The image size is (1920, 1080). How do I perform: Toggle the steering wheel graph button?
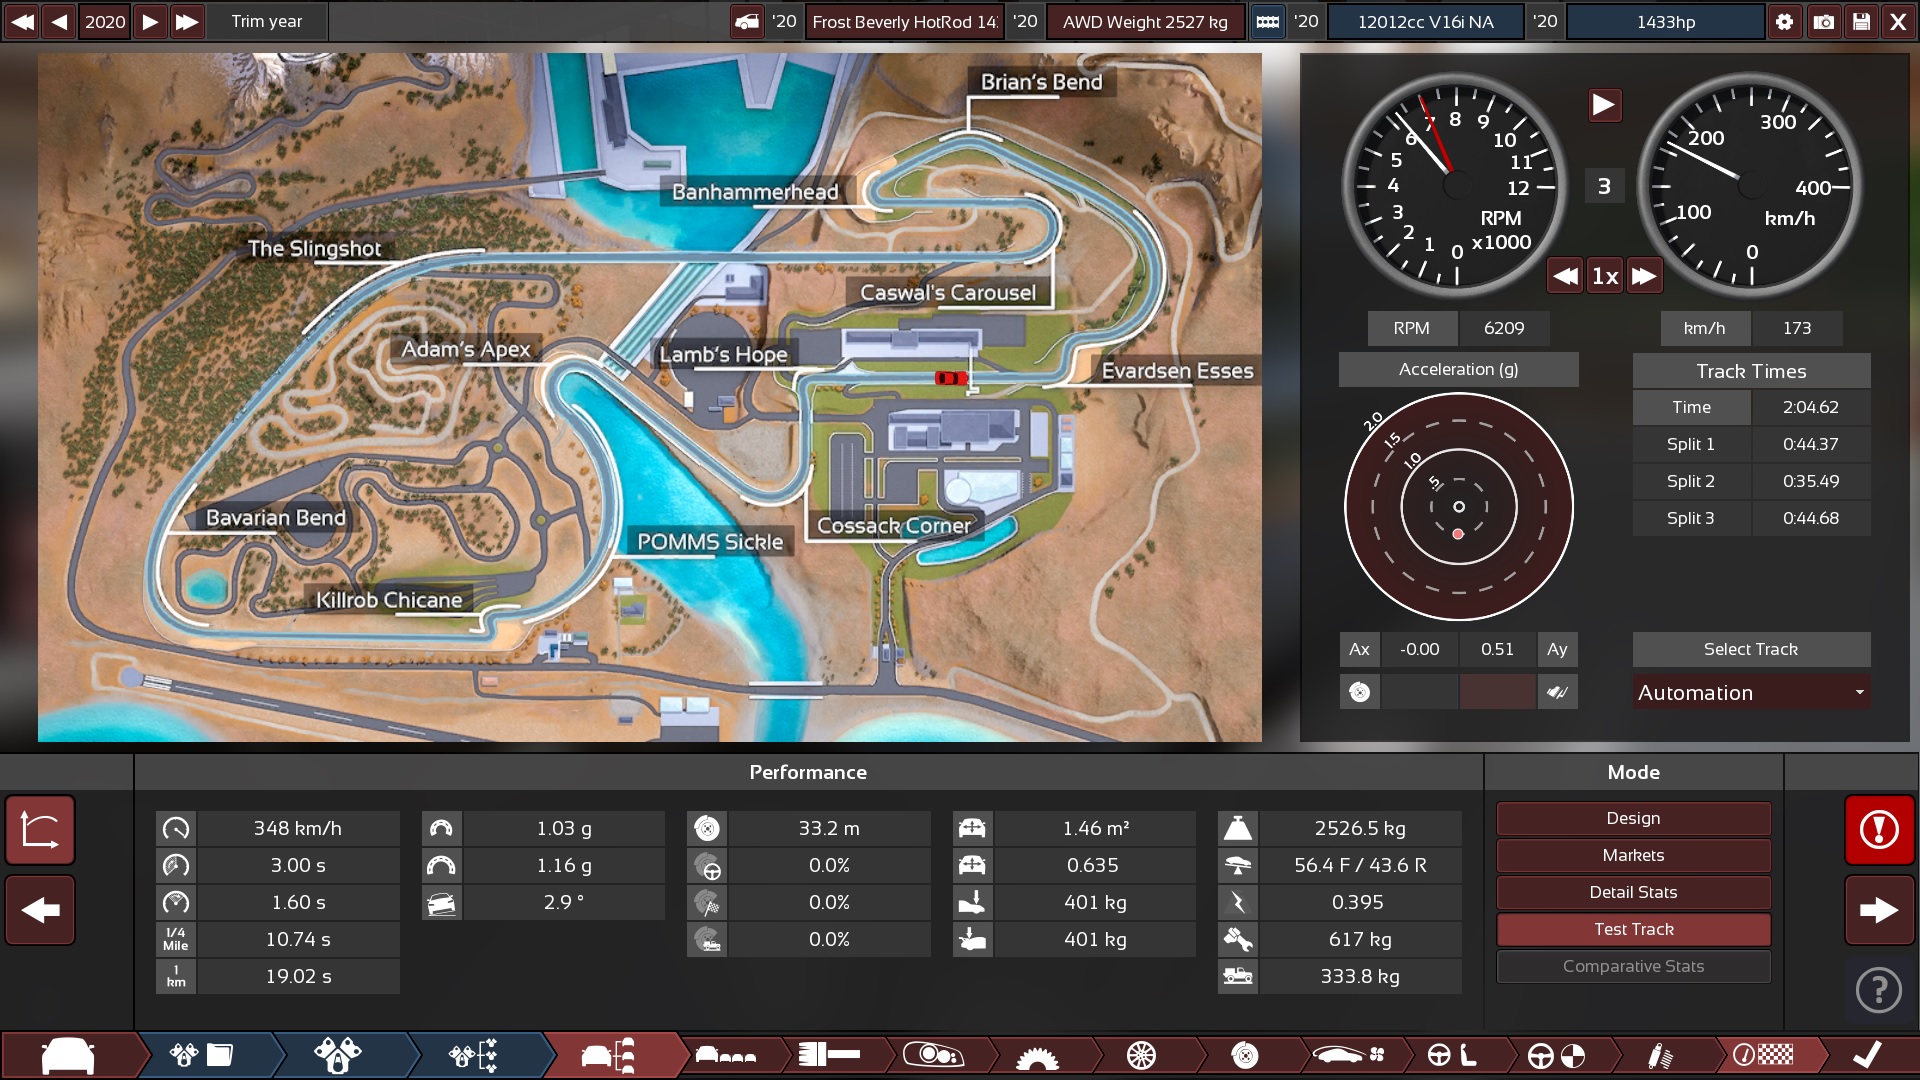[1359, 692]
